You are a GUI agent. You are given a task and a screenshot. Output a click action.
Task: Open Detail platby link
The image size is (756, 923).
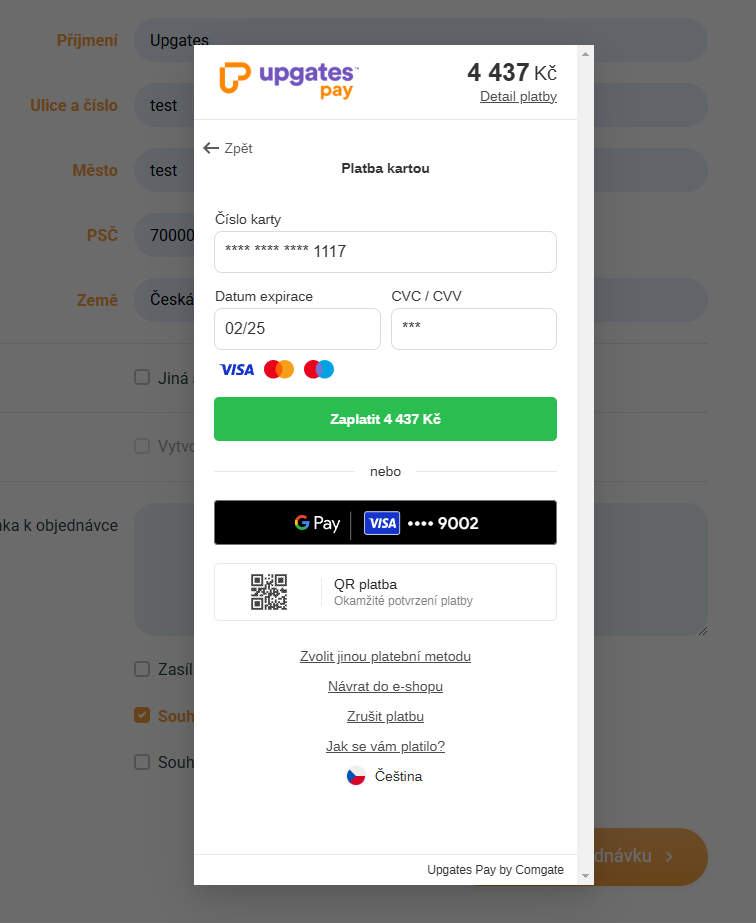(518, 97)
